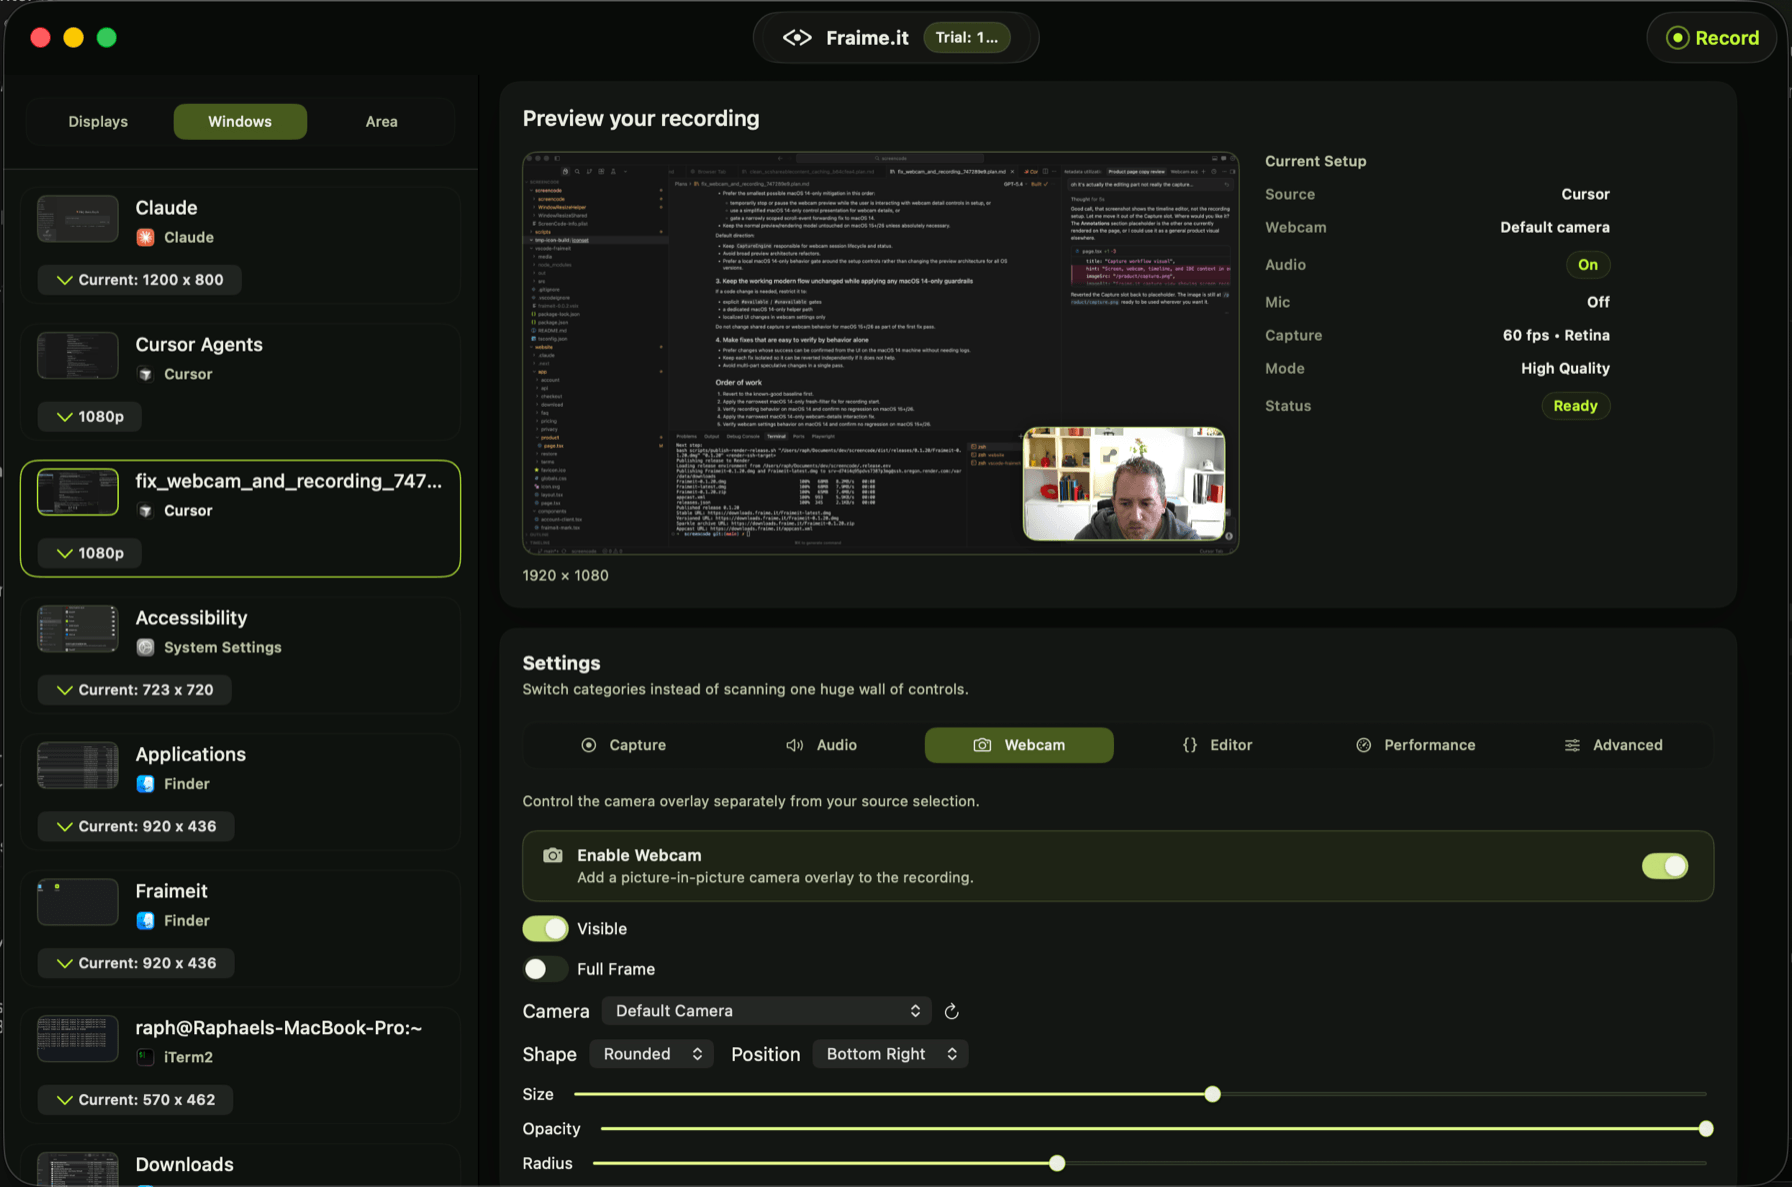
Task: Click the webcam overlay in preview
Action: [x=1123, y=484]
